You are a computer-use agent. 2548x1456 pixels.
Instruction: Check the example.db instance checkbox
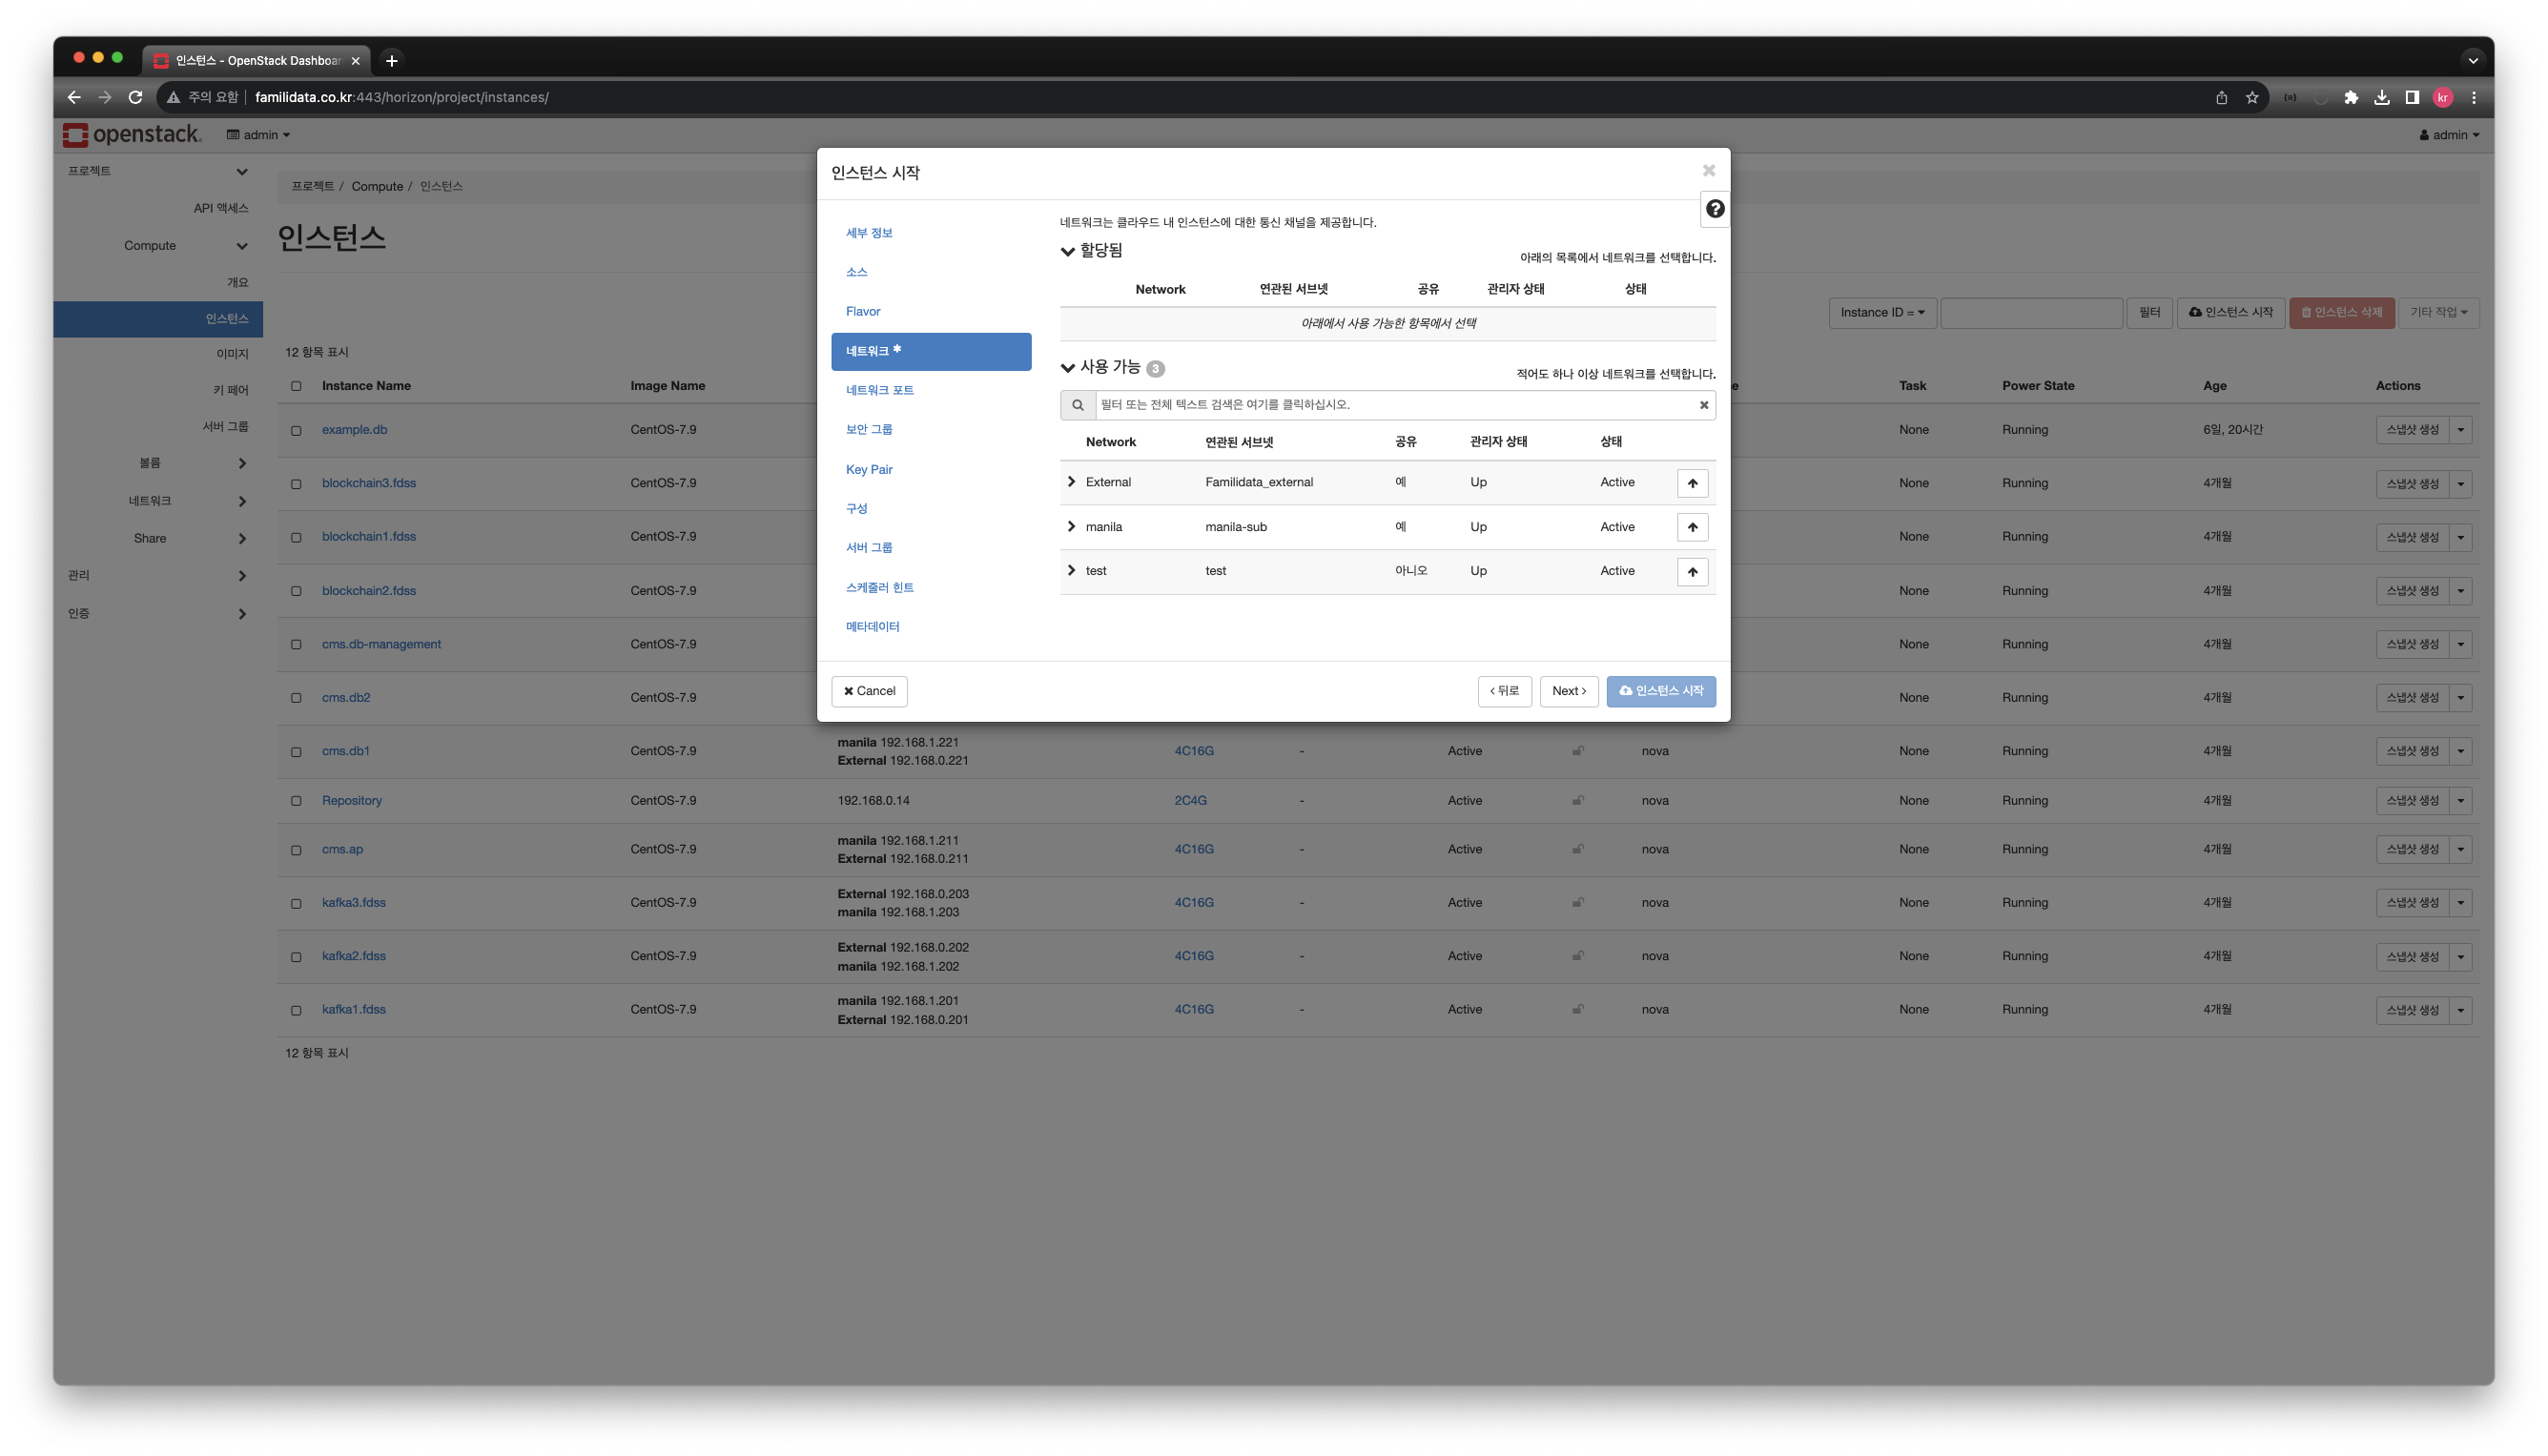pos(296,431)
